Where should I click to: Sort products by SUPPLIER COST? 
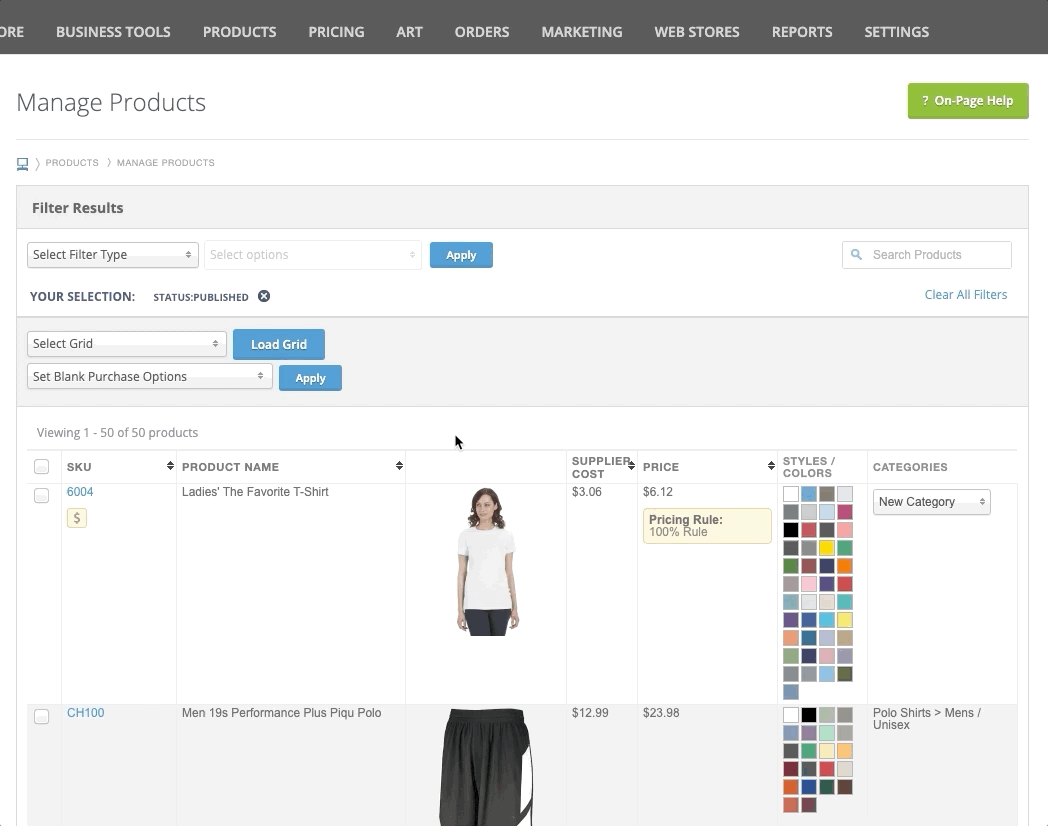tap(630, 466)
